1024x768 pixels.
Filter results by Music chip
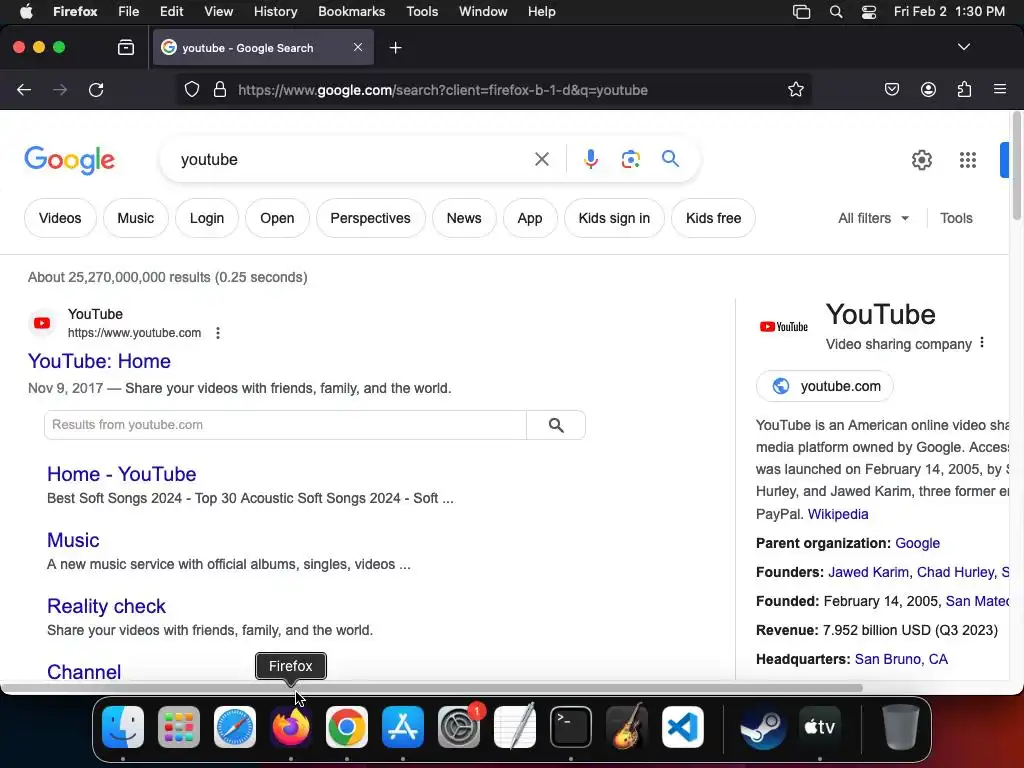coord(136,218)
